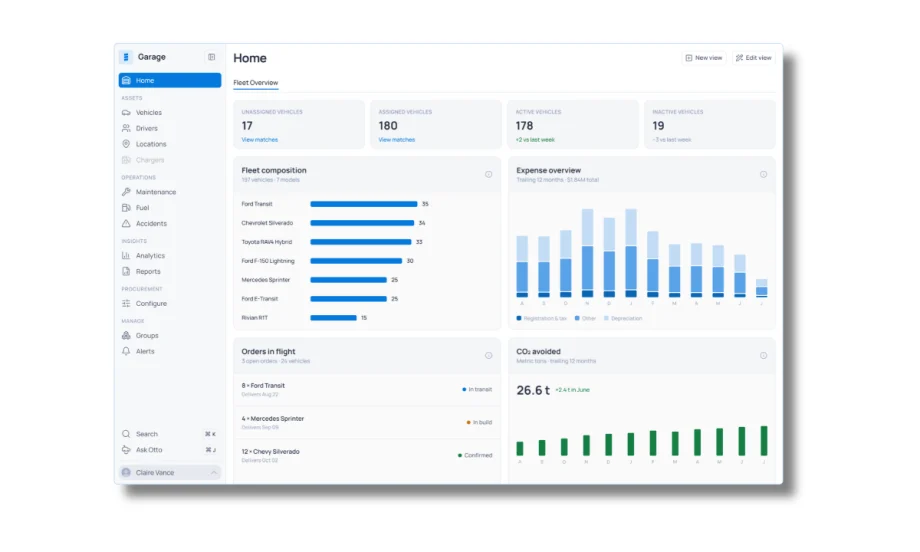This screenshot has height=552, width=920.
Task: Click the Home icon in sidebar
Action: [126, 80]
